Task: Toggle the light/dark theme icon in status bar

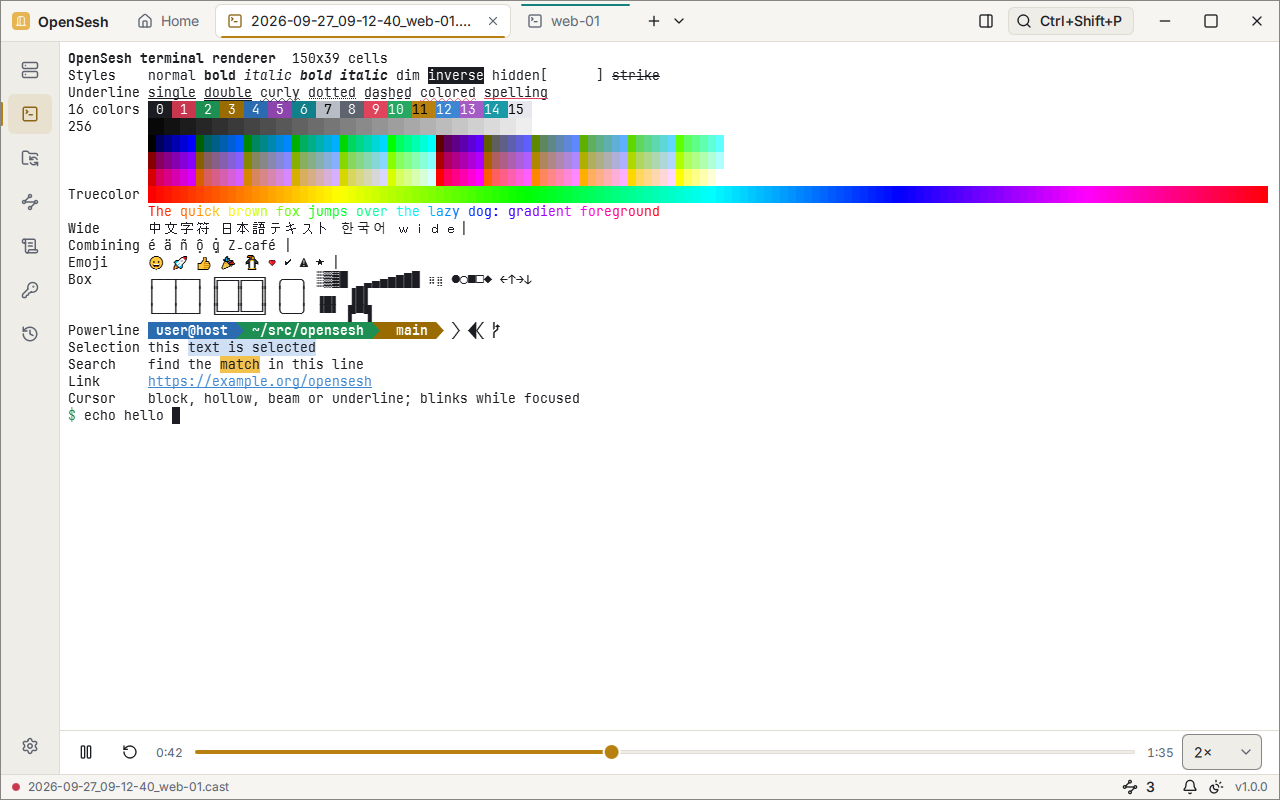Action: coord(1216,787)
